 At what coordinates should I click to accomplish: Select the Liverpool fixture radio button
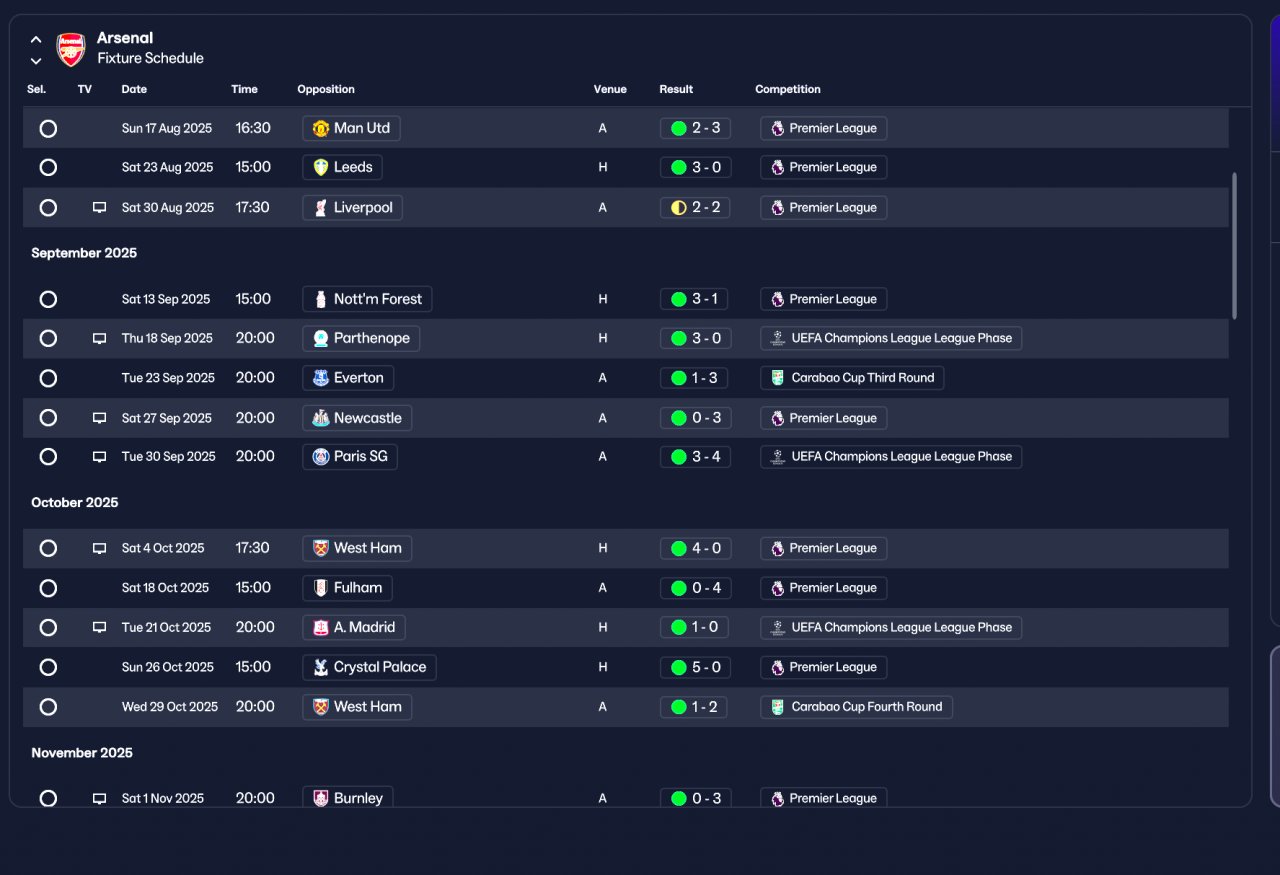(x=48, y=208)
